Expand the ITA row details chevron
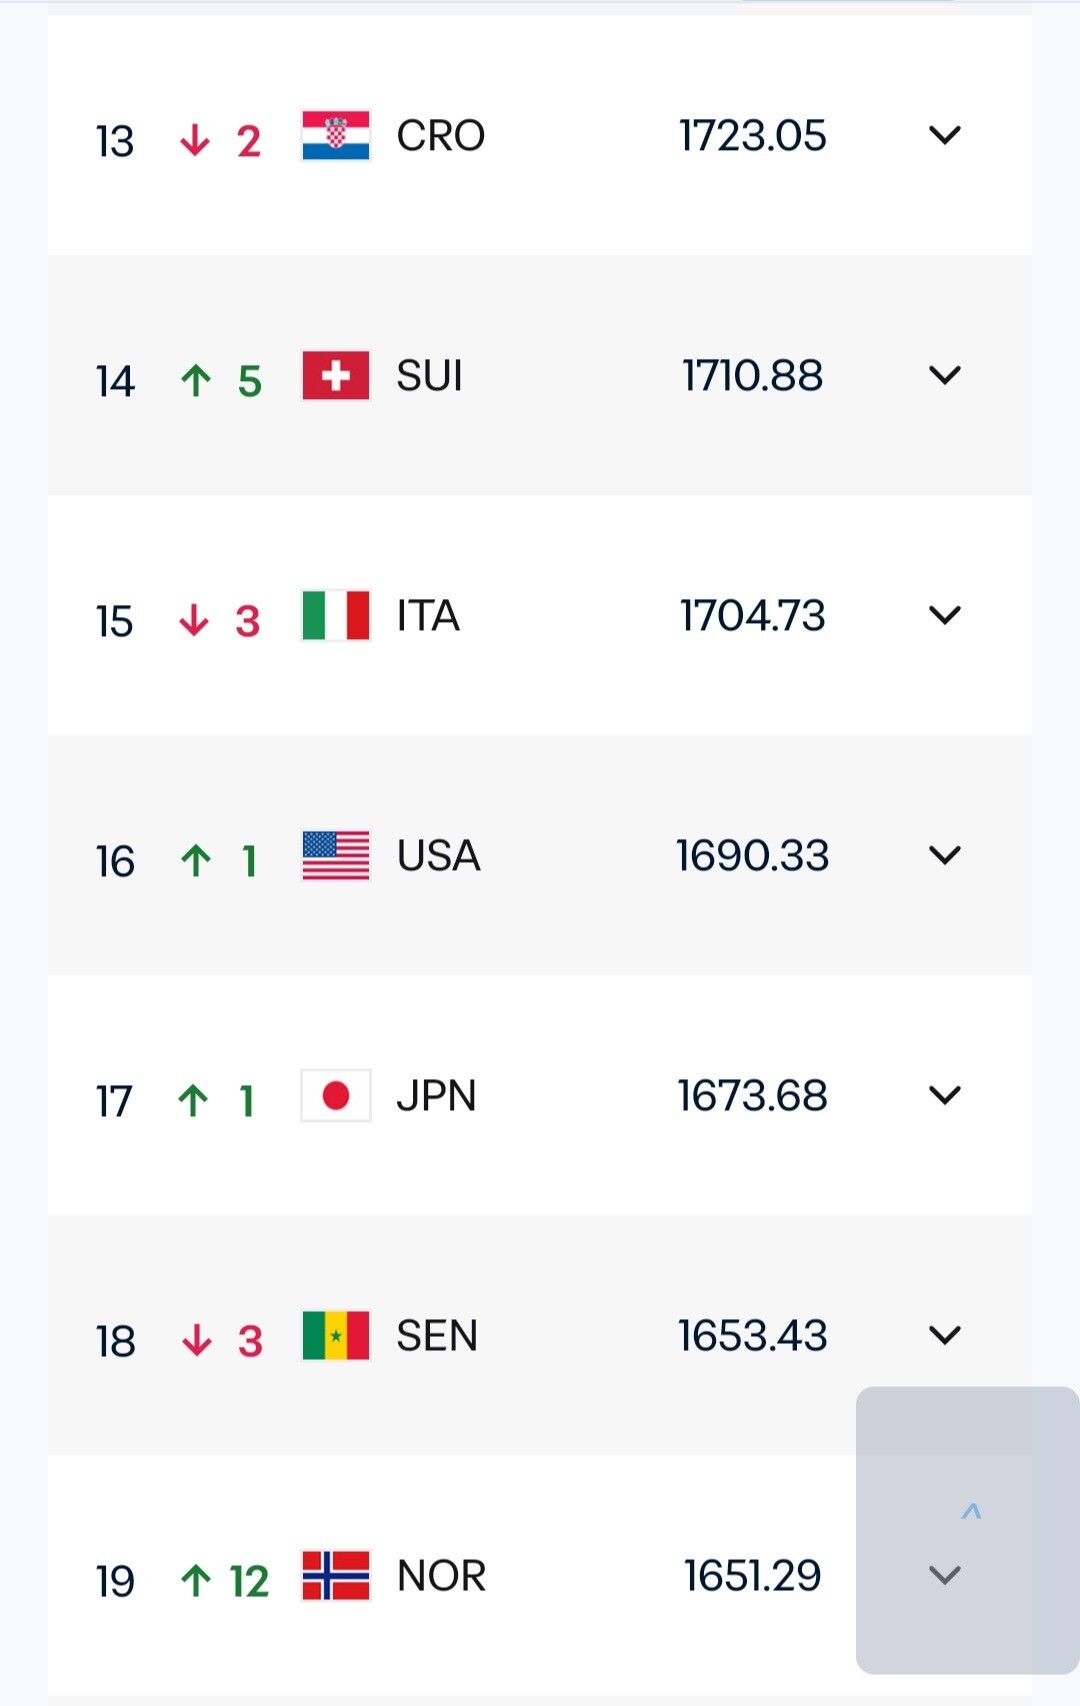 944,615
